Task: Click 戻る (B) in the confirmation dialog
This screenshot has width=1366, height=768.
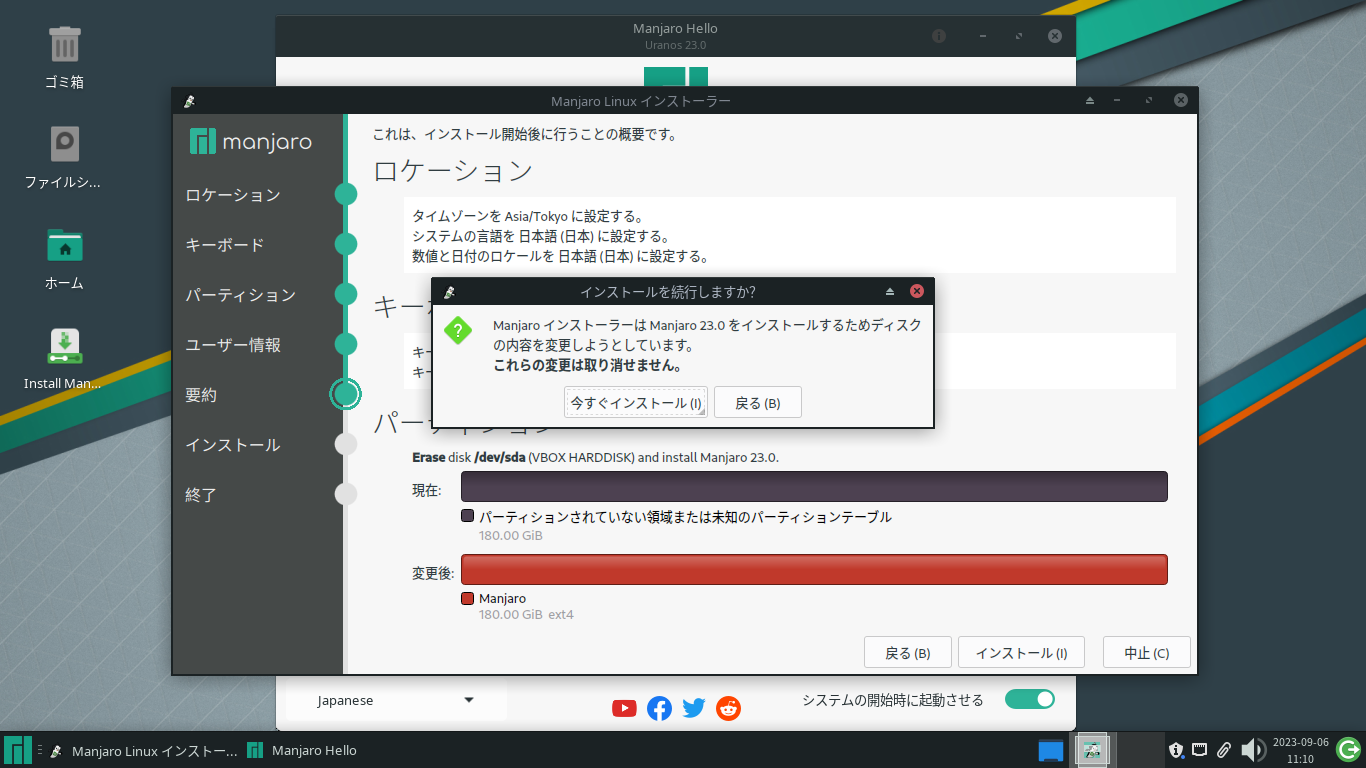Action: [758, 403]
